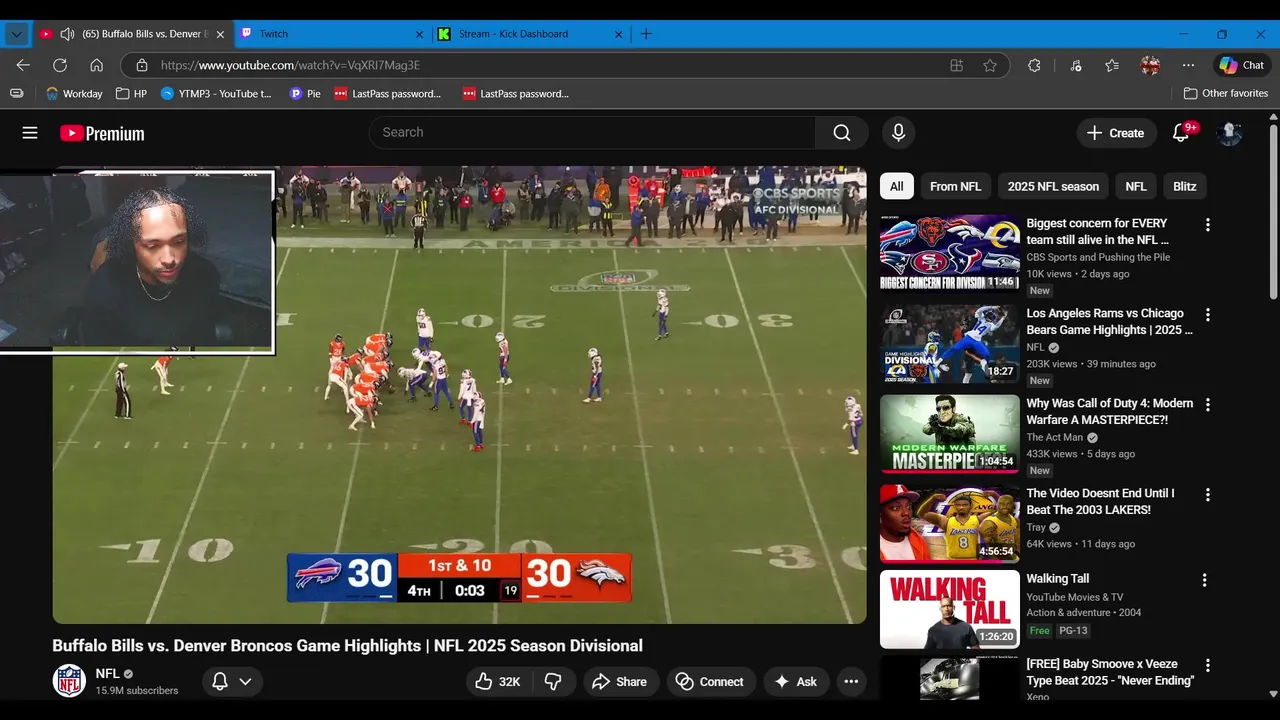1280x720 pixels.
Task: Open options for Walking Tall video
Action: pyautogui.click(x=1204, y=580)
